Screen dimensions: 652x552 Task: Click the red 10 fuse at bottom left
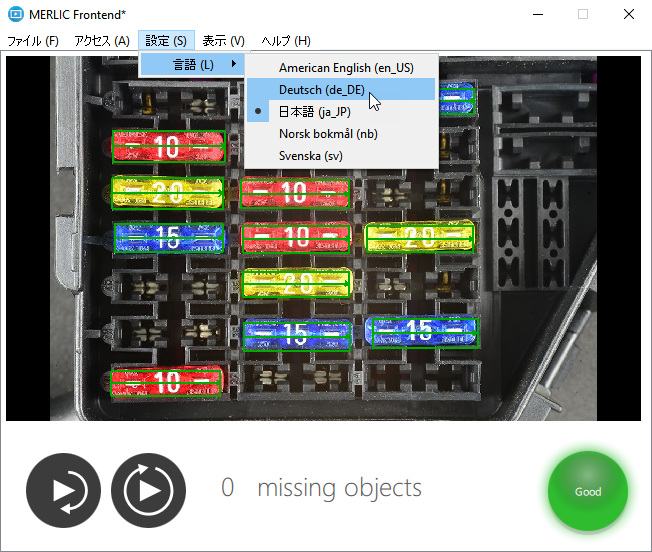166,382
